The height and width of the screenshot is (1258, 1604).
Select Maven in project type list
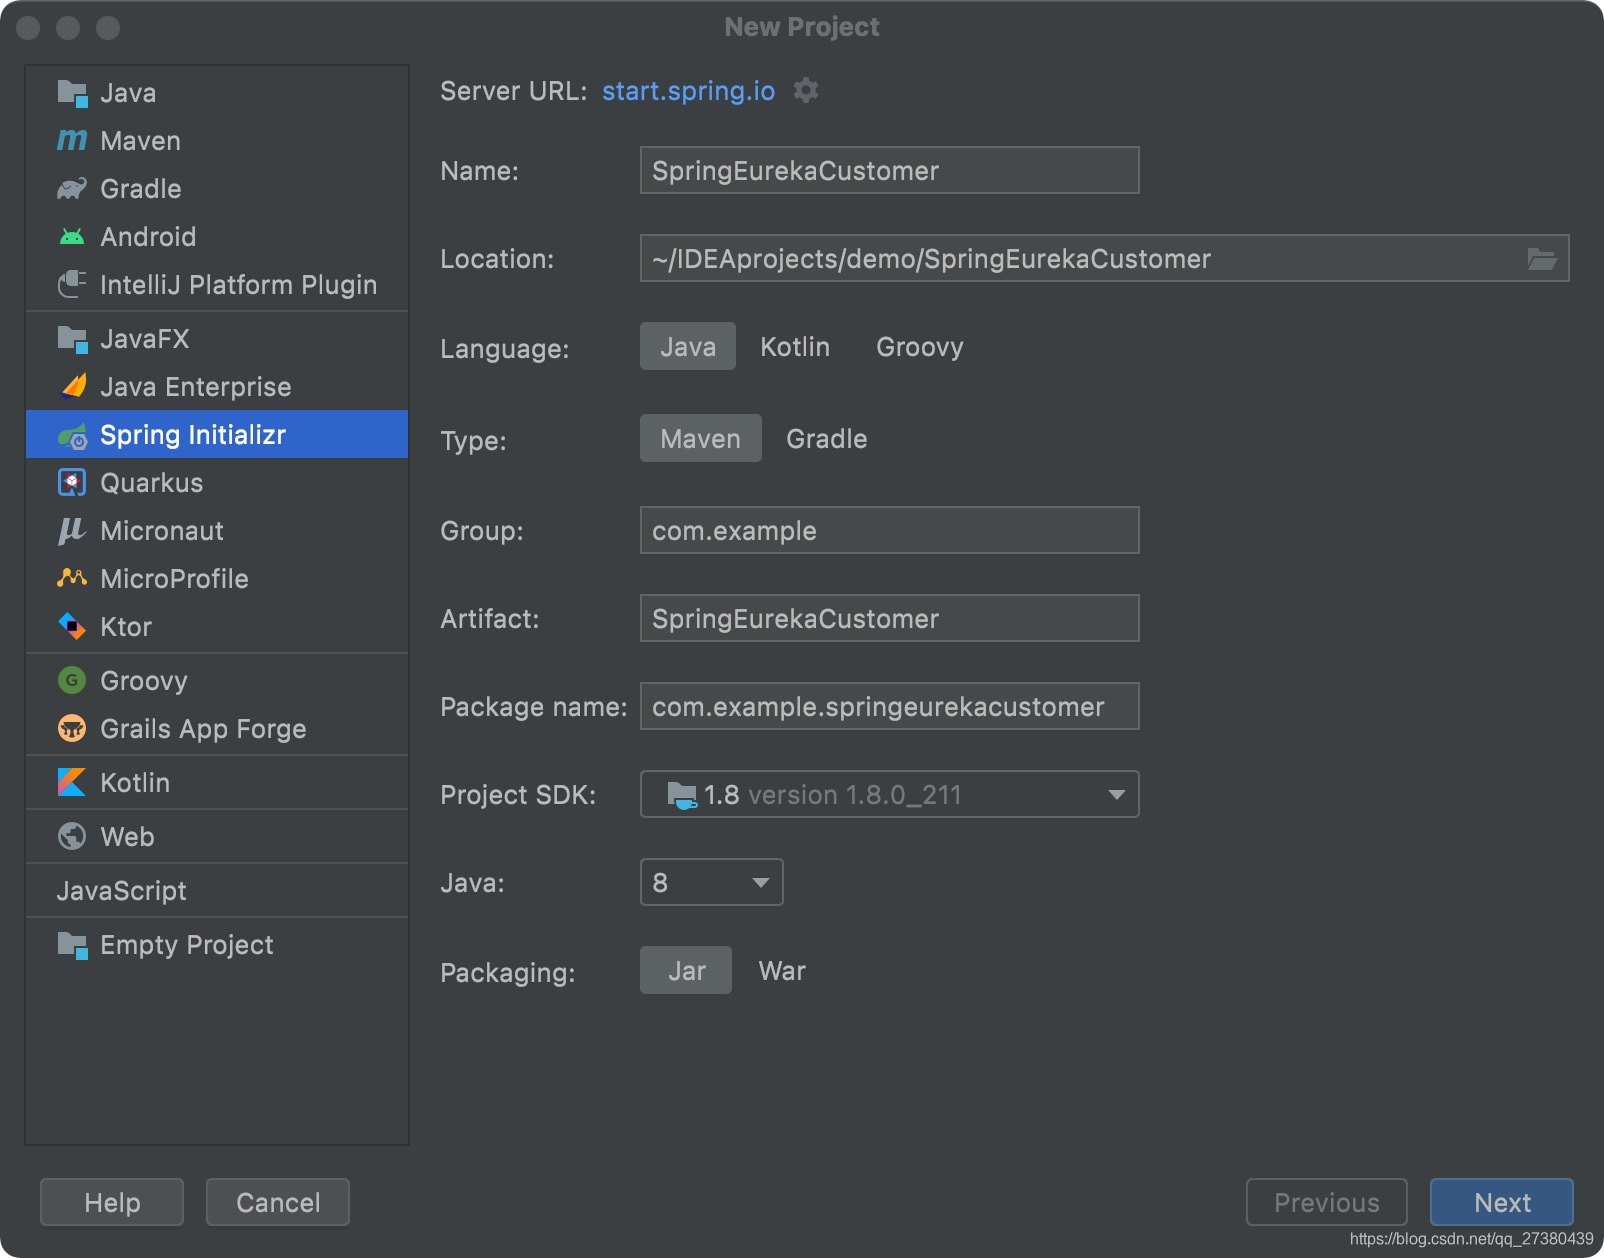(217, 141)
